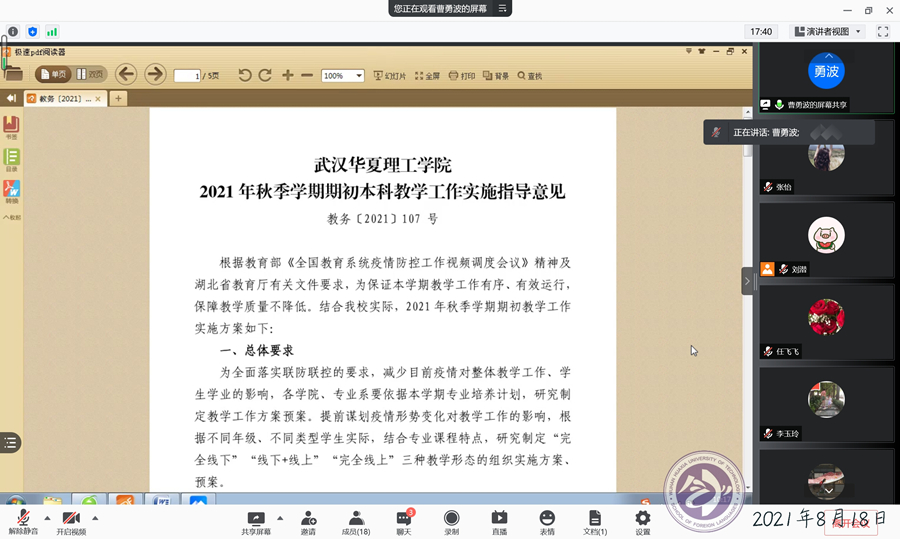Click the page number input field

coord(187,76)
